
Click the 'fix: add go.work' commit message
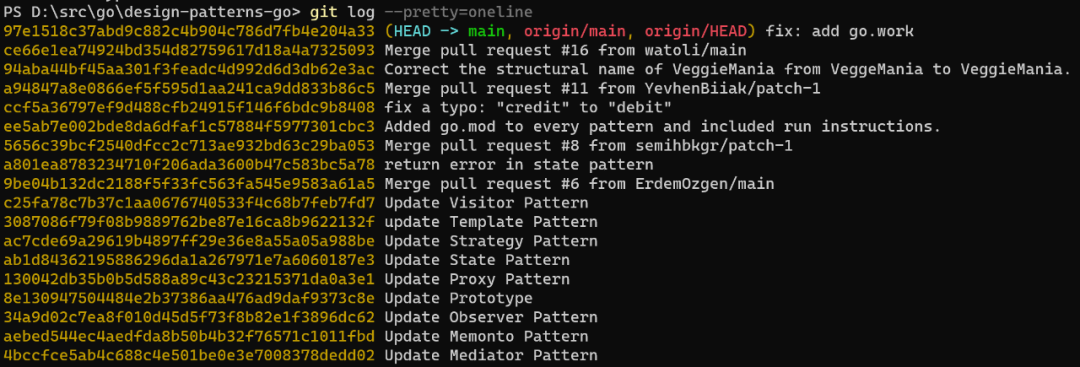[x=840, y=31]
